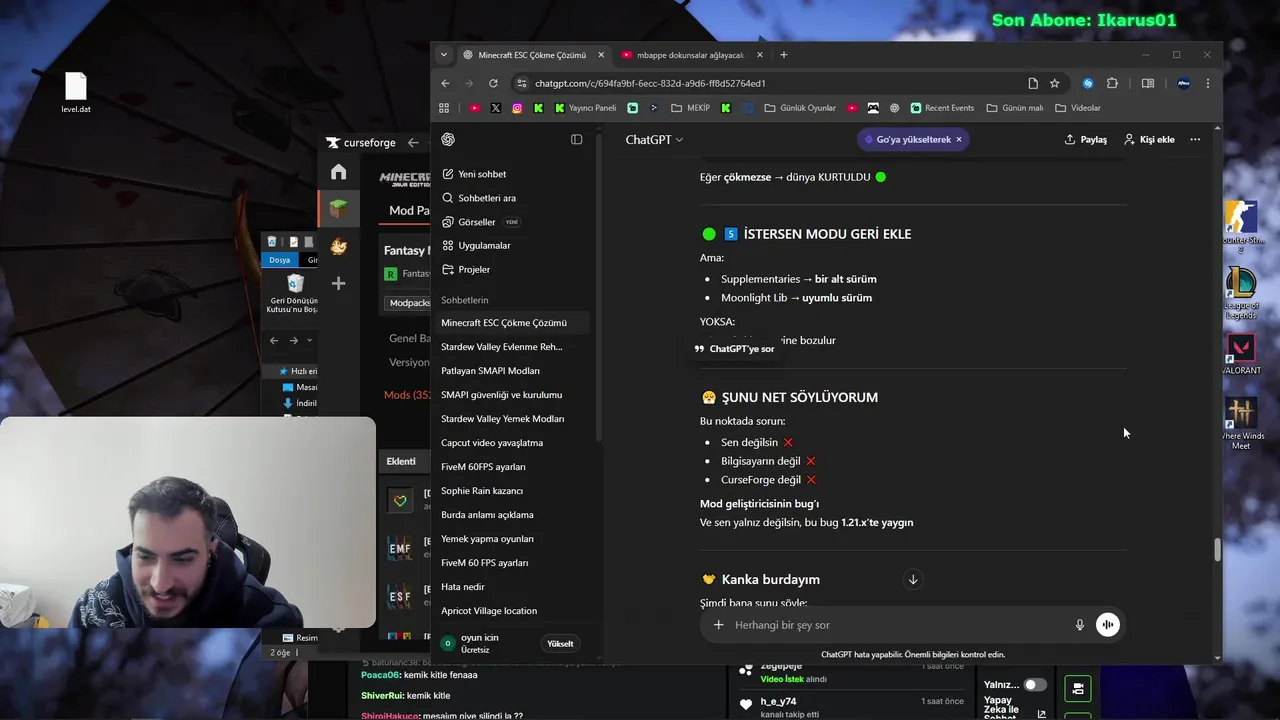Open Yayıncı Paneli bookmark
This screenshot has height=720, width=1280.
(x=586, y=108)
